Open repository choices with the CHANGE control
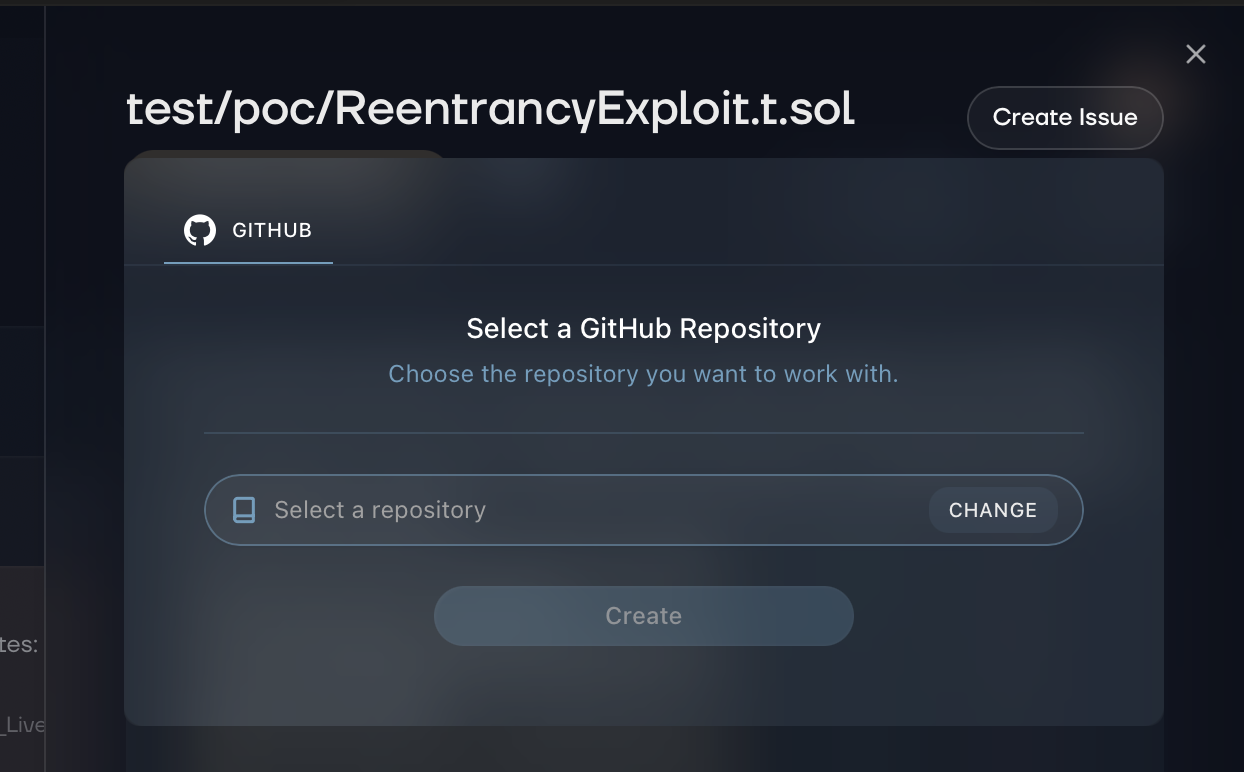1244x772 pixels. [x=992, y=510]
